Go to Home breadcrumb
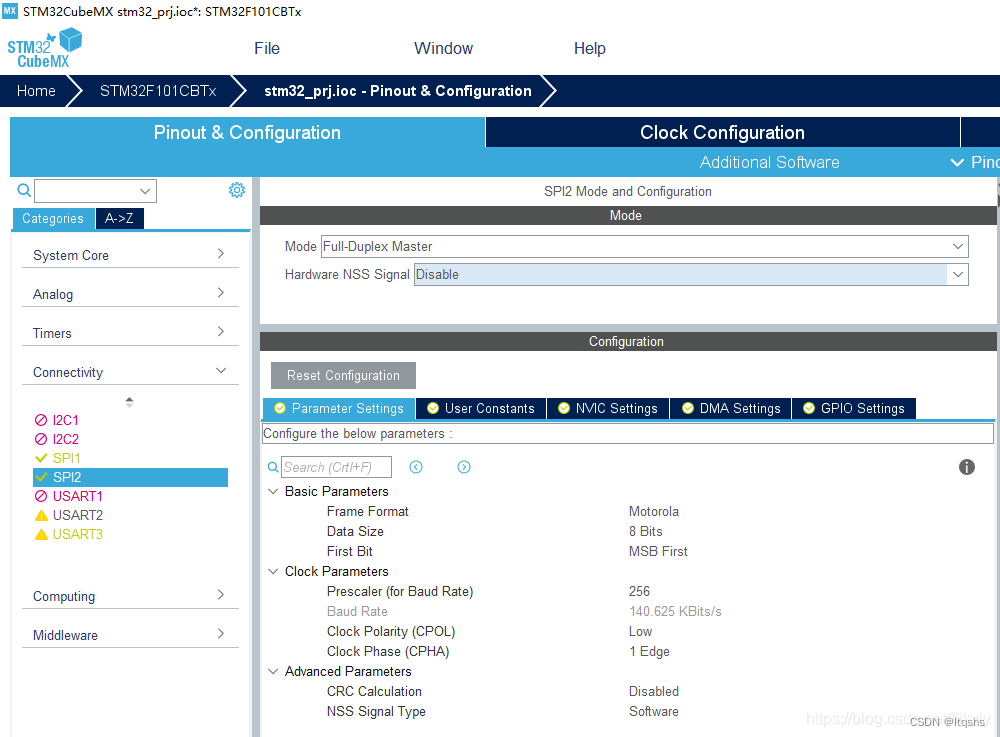Viewport: 1000px width, 737px height. coord(36,91)
